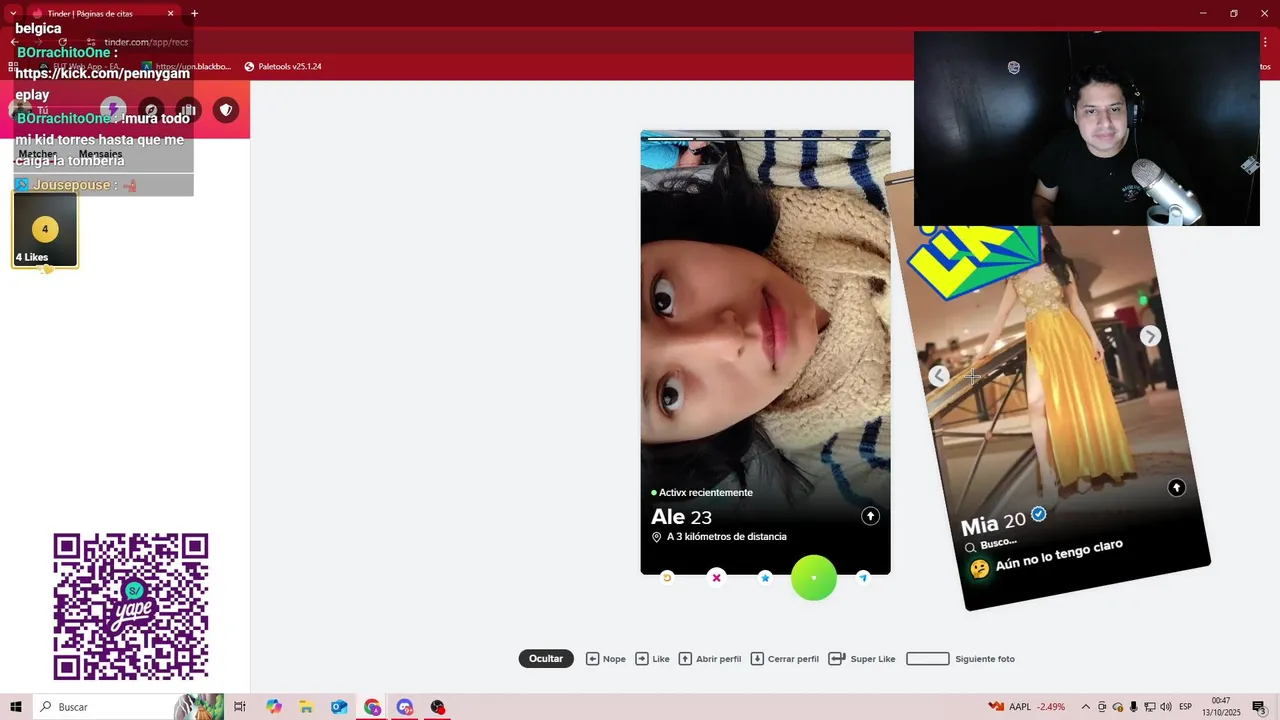Click the Super Like shortcut hint
1280x720 pixels.
coord(862,659)
